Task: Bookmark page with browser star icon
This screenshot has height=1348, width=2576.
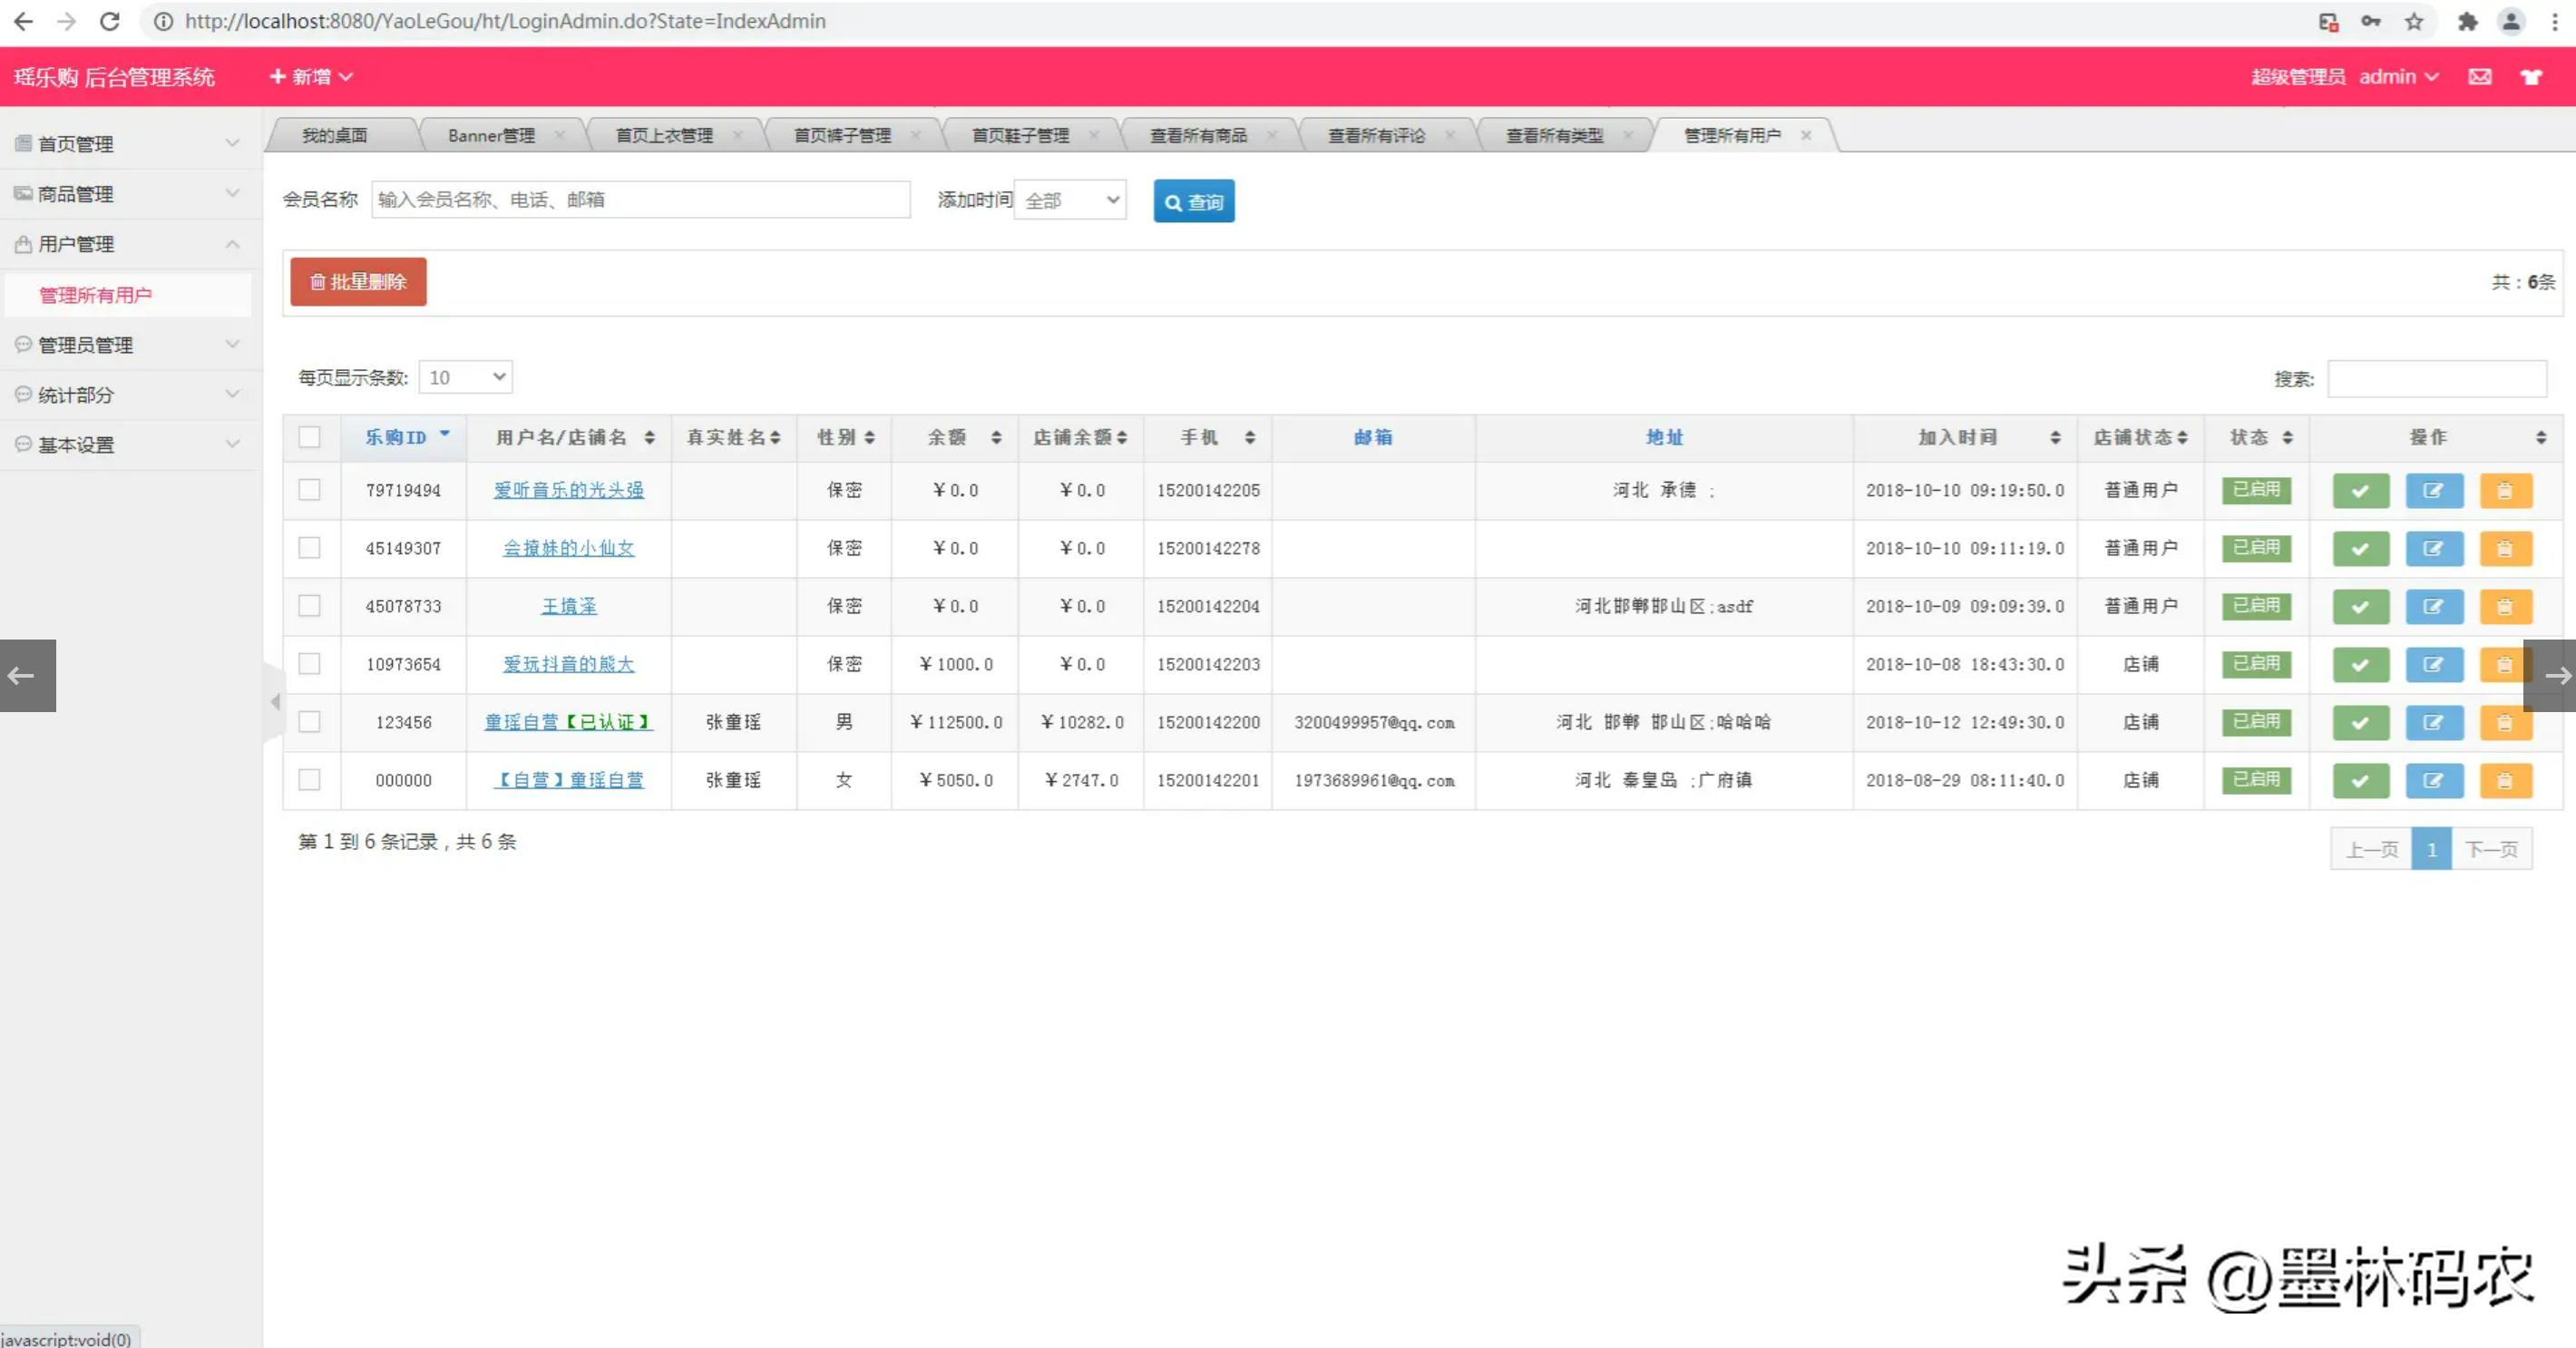Action: pyautogui.click(x=2414, y=21)
